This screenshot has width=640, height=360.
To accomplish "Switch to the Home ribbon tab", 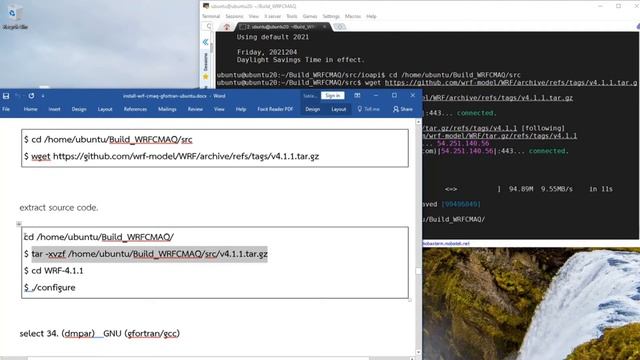I will click(31, 109).
